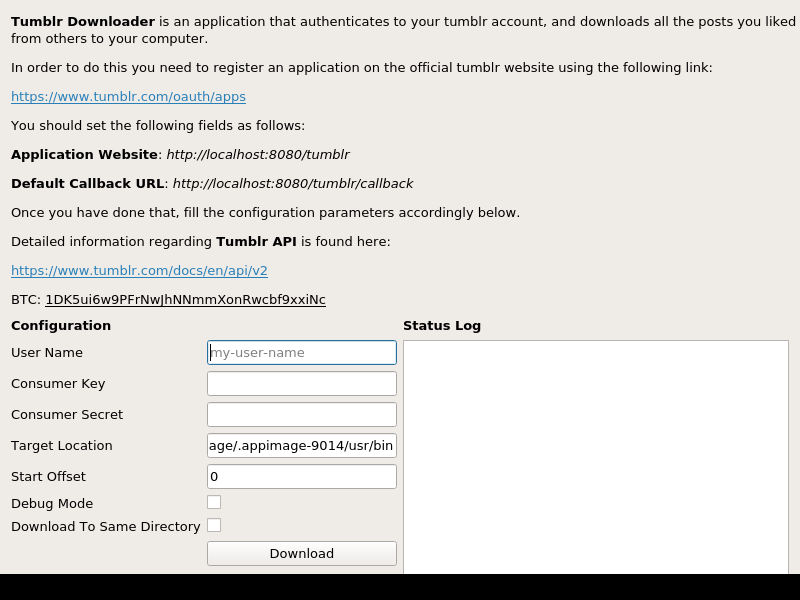Click the Default Callback URL text

[293, 184]
